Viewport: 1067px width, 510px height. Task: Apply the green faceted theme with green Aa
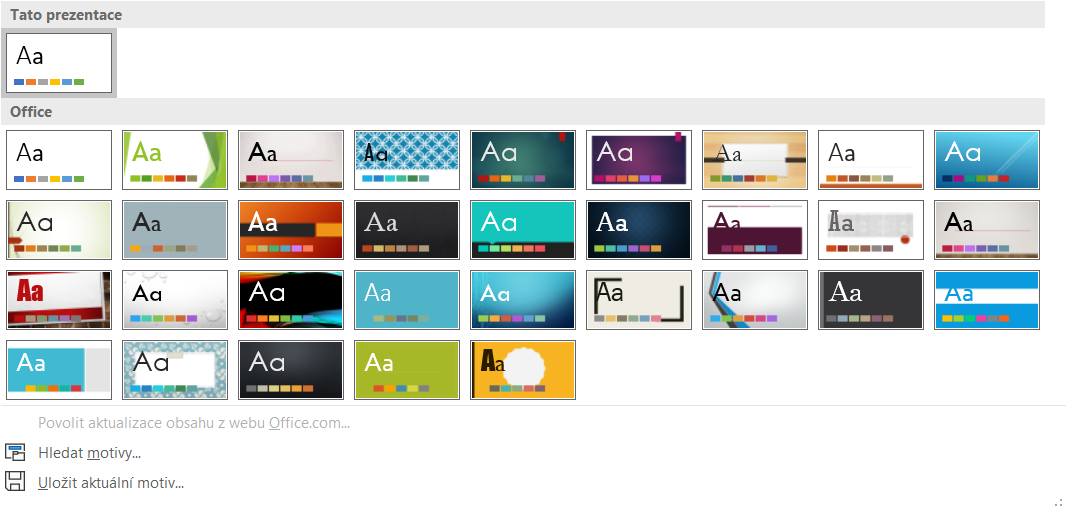point(175,160)
